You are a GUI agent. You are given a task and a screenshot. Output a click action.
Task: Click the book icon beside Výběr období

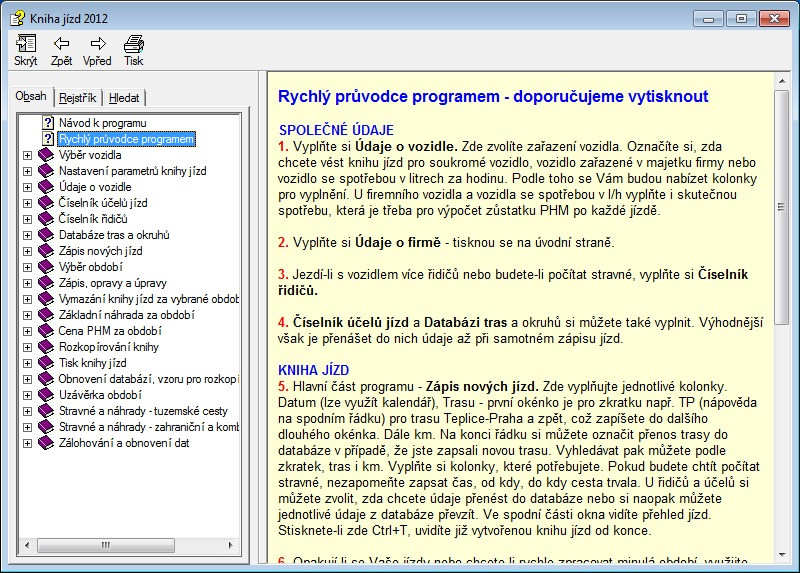46,267
